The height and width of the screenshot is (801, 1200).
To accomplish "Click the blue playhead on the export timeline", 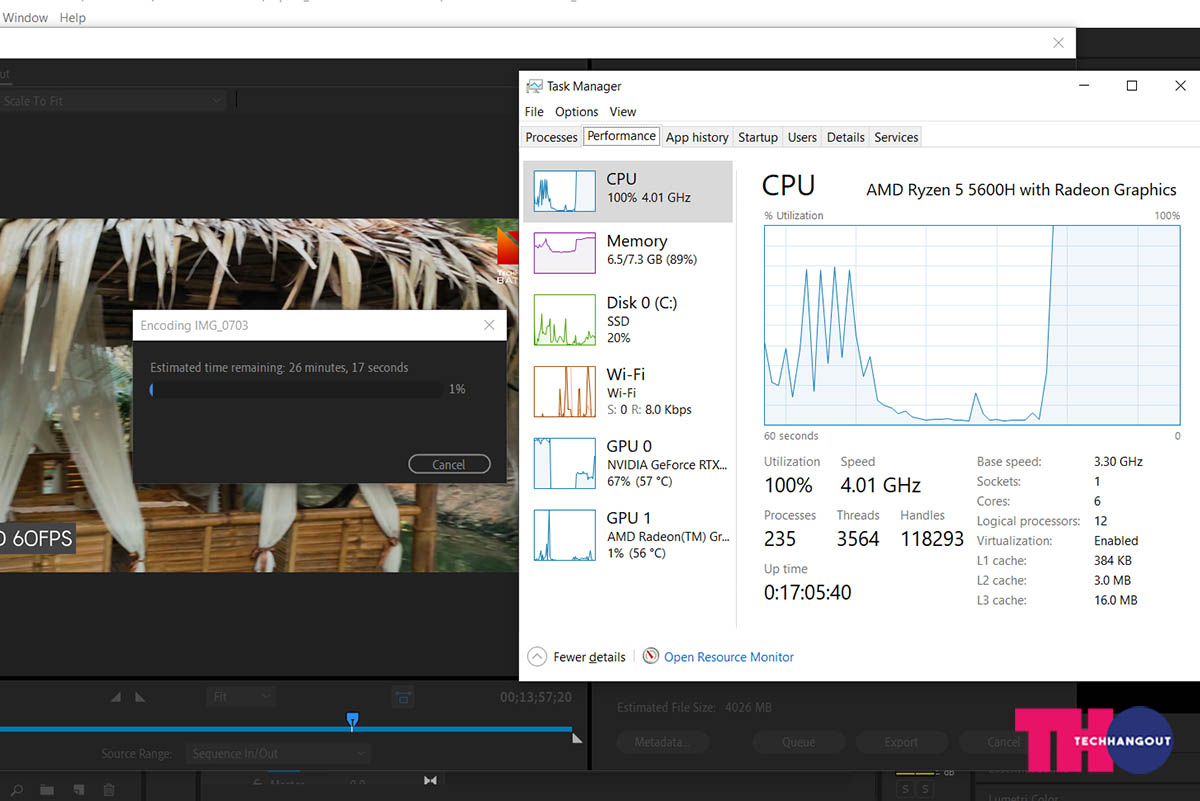I will 352,719.
